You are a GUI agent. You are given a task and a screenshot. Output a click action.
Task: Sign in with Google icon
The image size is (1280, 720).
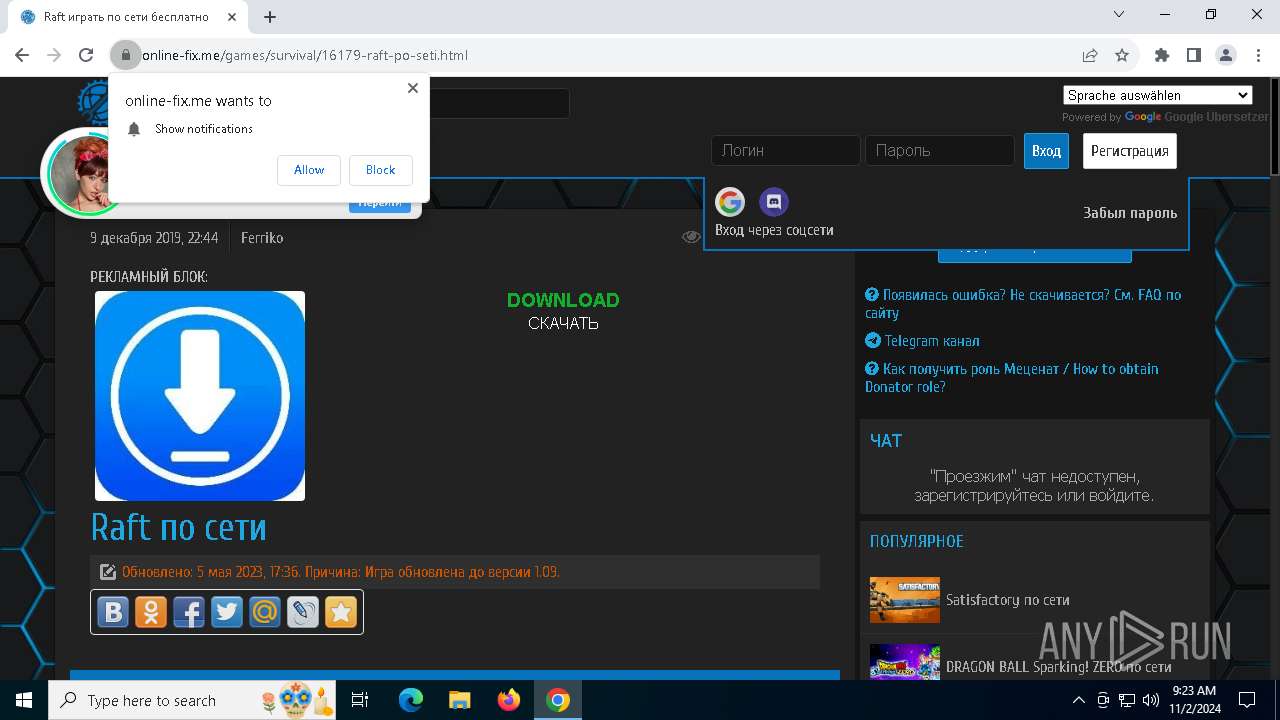tap(730, 202)
